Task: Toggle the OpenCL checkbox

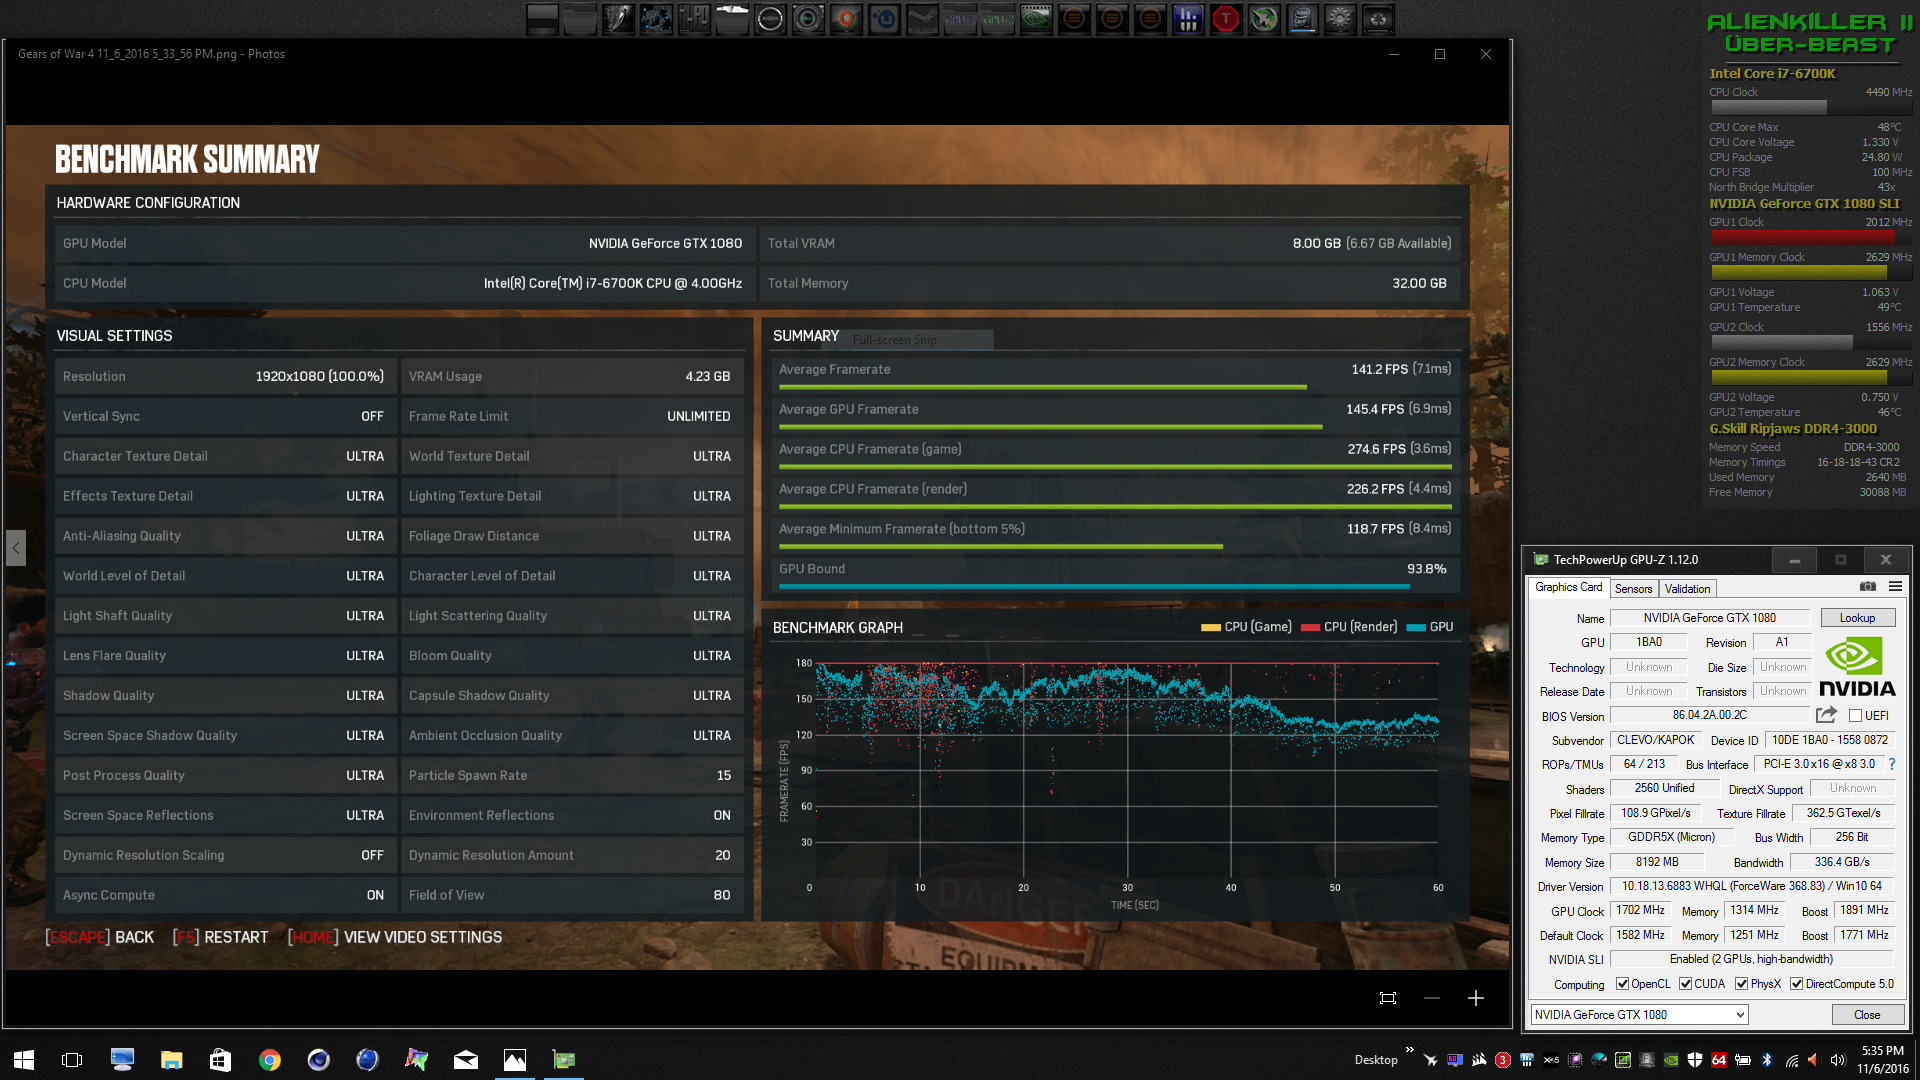Action: [1623, 984]
